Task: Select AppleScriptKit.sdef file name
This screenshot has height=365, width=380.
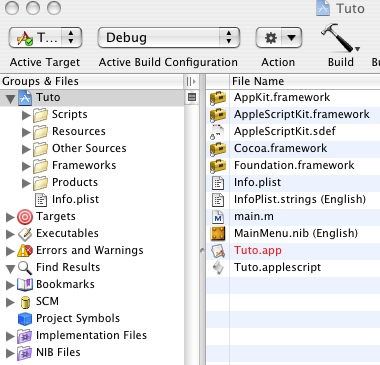Action: [x=285, y=131]
